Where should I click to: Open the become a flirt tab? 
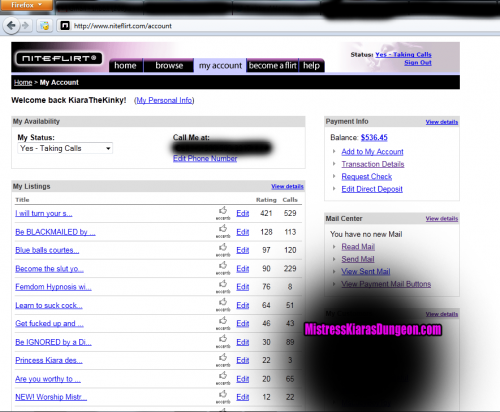point(273,66)
